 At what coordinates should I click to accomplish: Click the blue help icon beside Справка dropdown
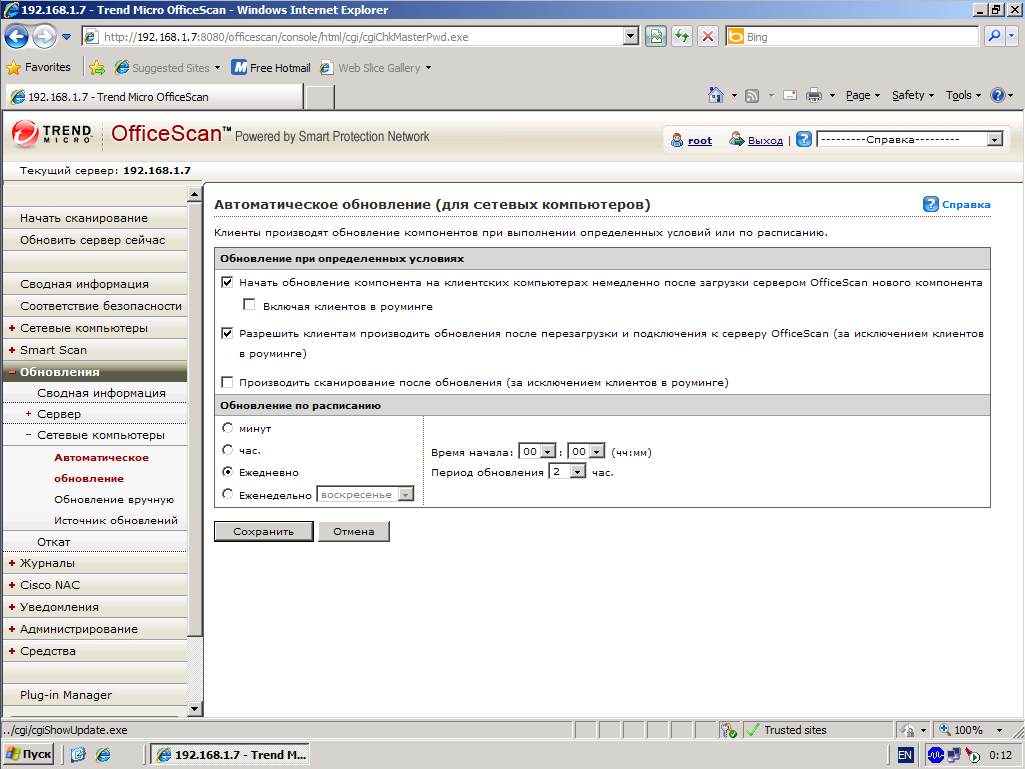[x=804, y=139]
